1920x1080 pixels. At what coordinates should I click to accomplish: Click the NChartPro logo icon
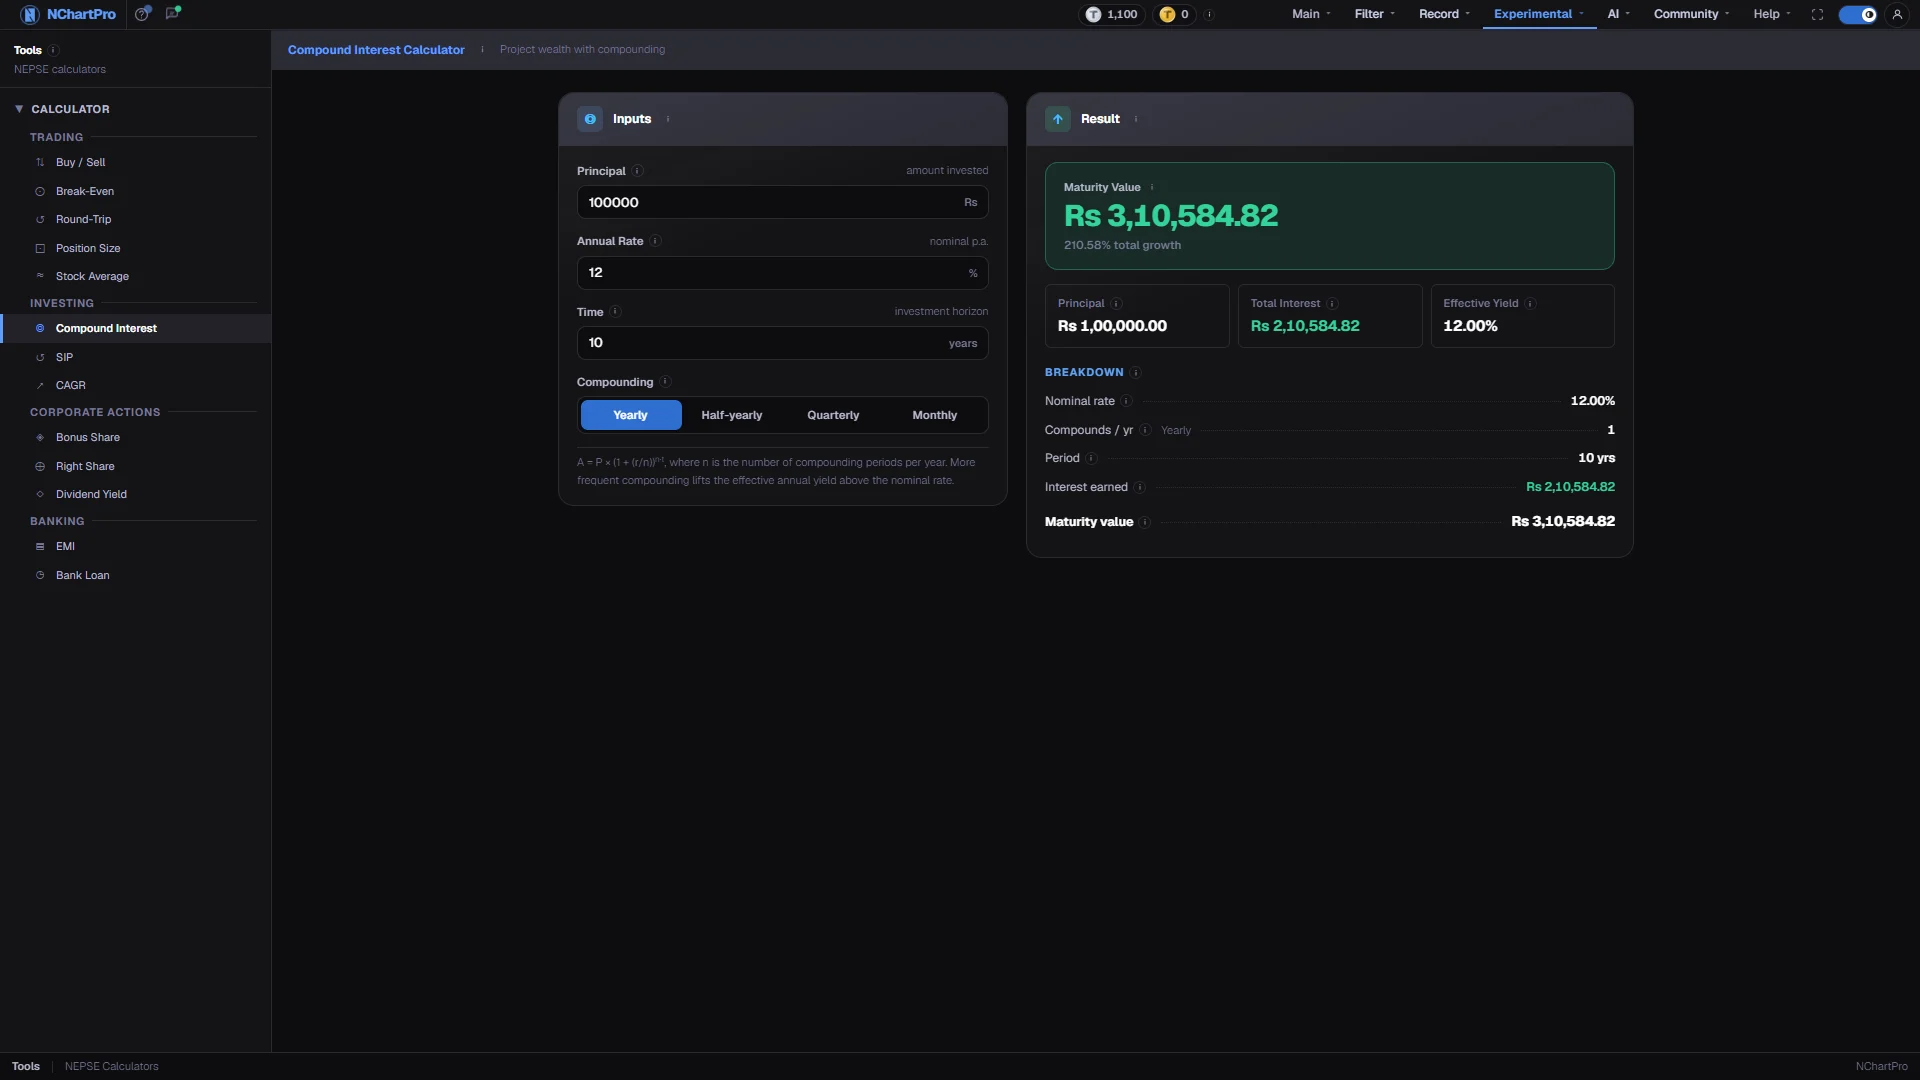[29, 14]
